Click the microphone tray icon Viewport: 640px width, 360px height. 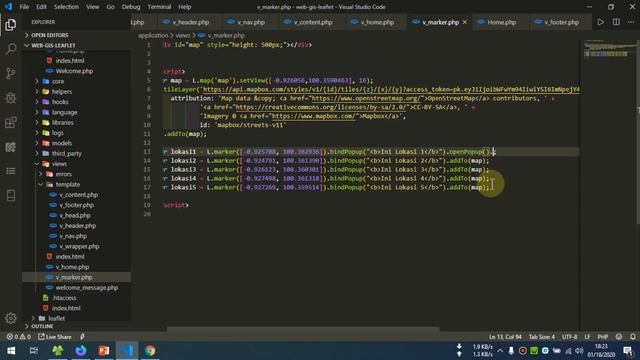pos(511,351)
